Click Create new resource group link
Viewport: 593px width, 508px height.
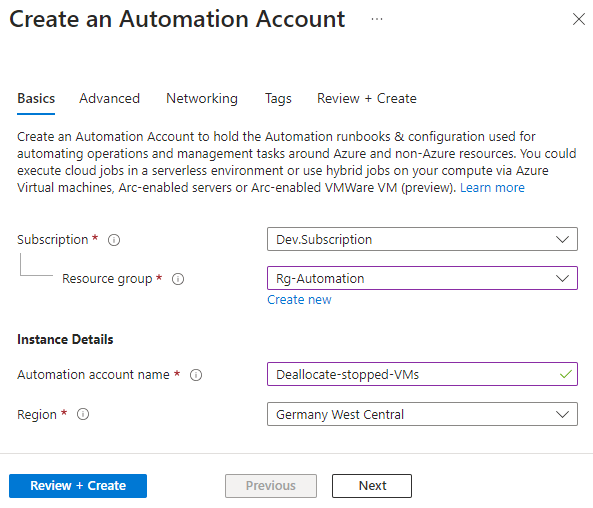(x=299, y=300)
